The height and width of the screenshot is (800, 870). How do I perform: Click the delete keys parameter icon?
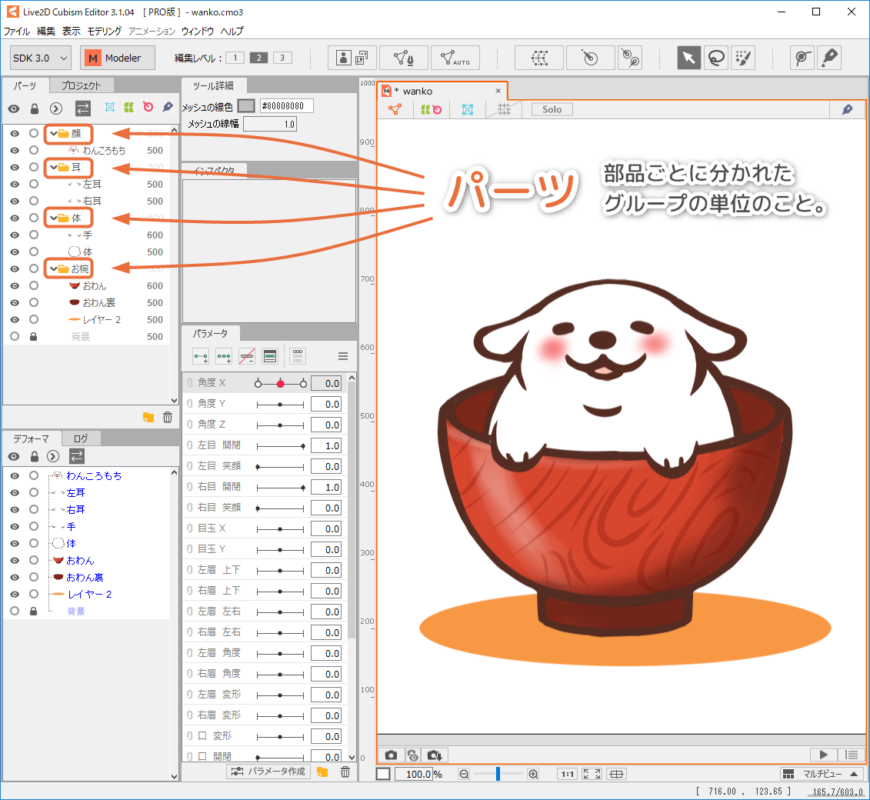coord(247,356)
